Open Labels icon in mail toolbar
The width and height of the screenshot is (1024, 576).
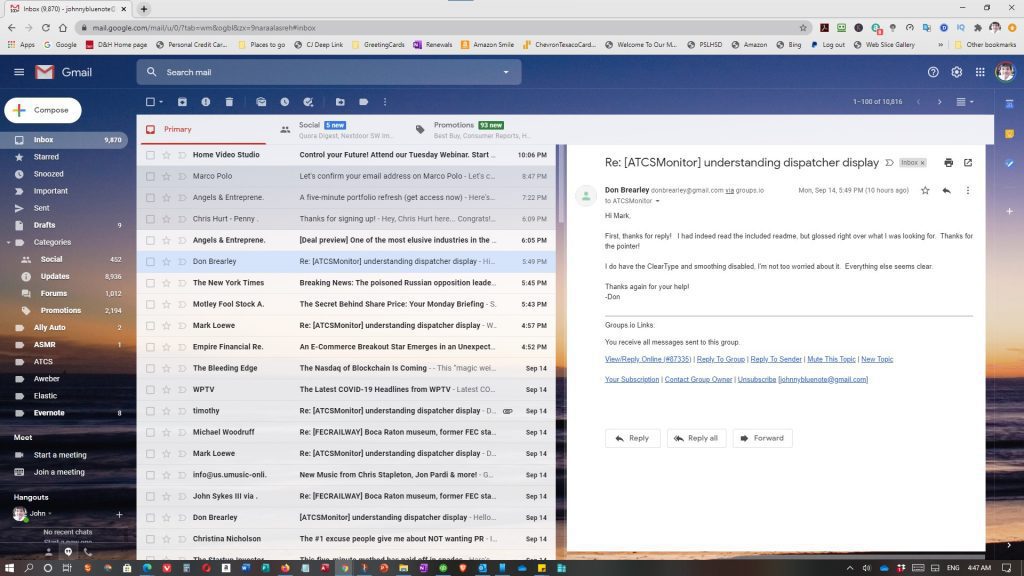[x=364, y=102]
